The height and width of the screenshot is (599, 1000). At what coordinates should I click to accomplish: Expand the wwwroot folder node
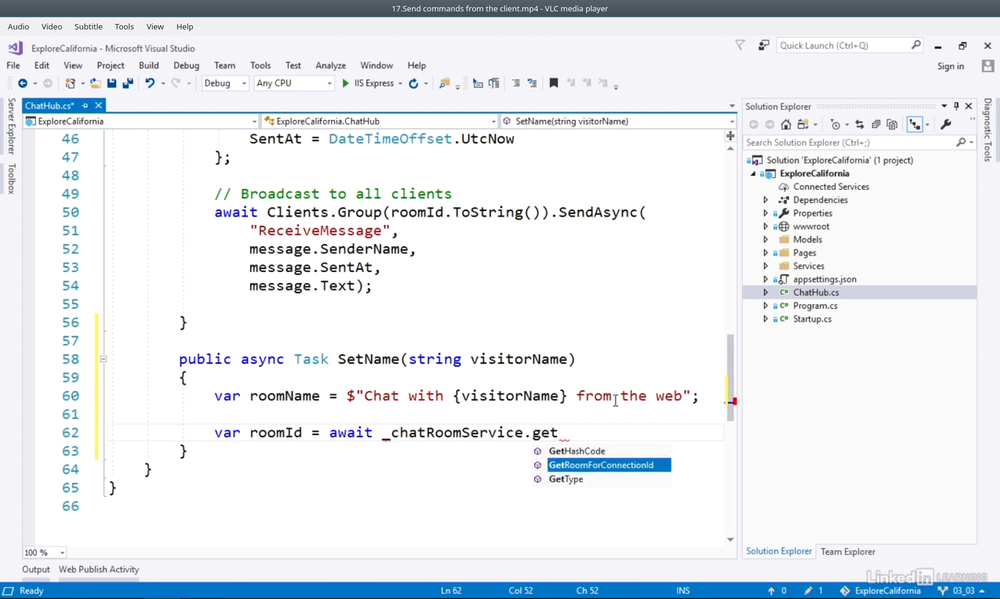click(x=766, y=226)
